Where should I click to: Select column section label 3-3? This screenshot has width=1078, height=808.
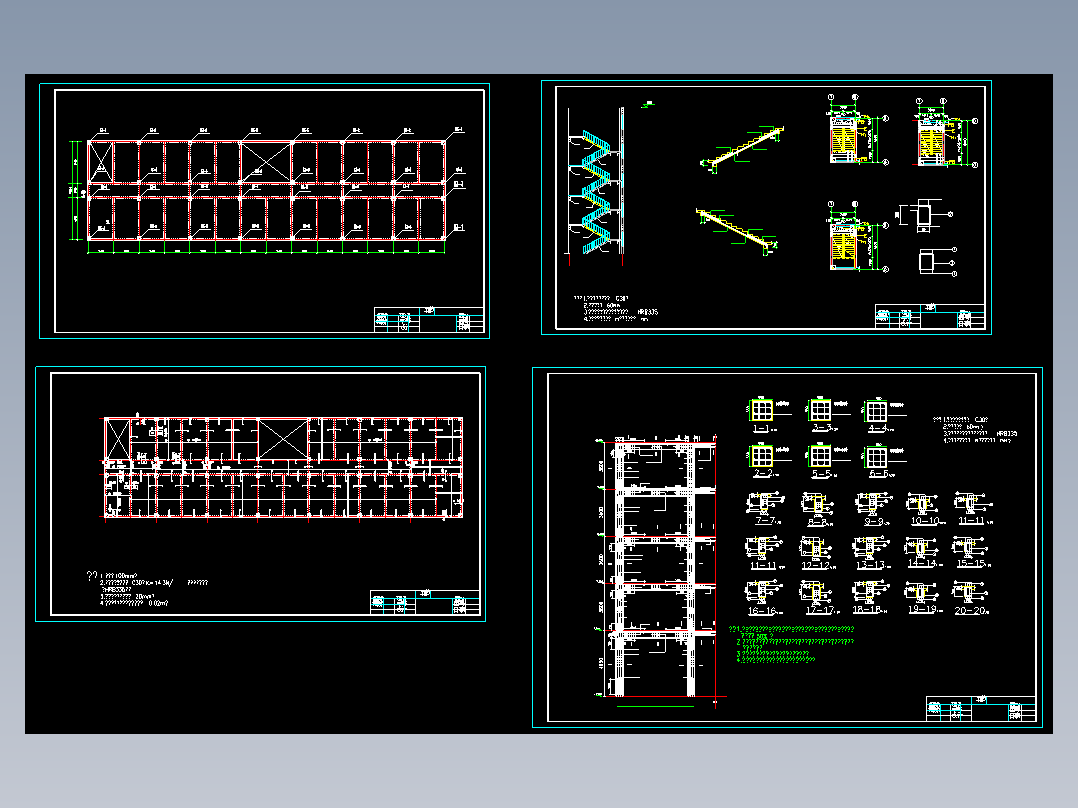click(822, 428)
